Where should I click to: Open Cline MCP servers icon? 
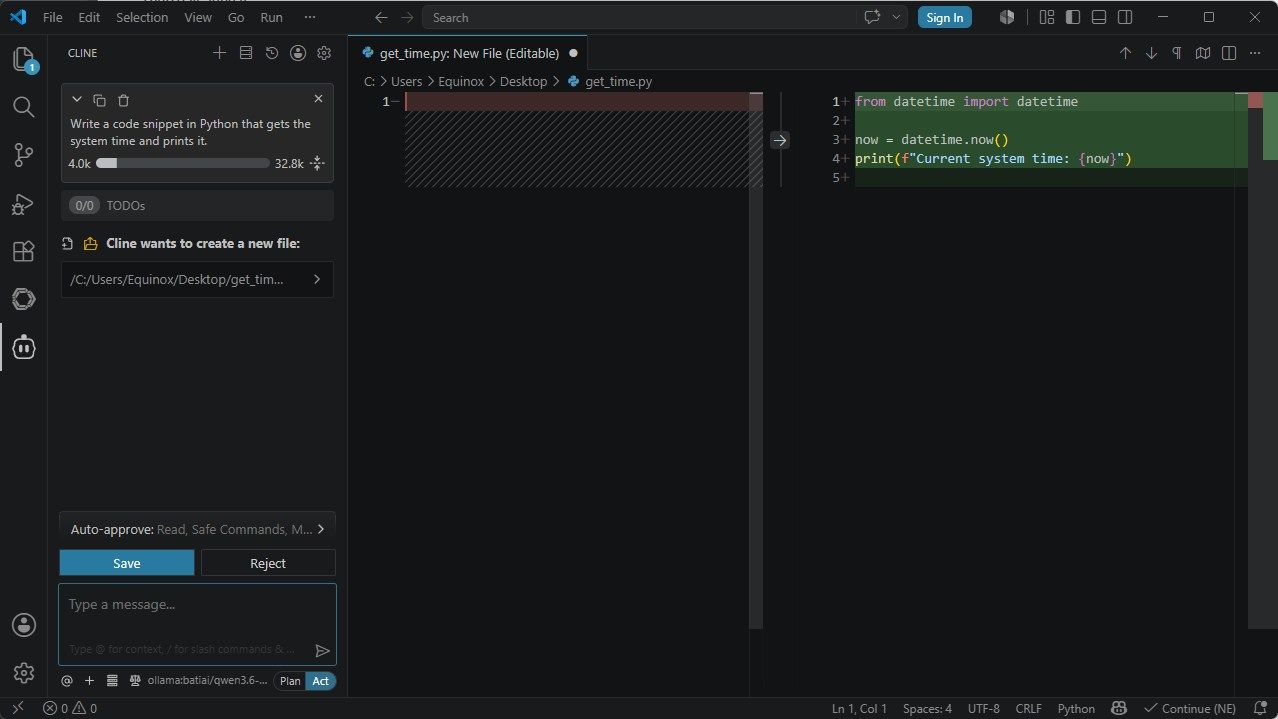246,53
